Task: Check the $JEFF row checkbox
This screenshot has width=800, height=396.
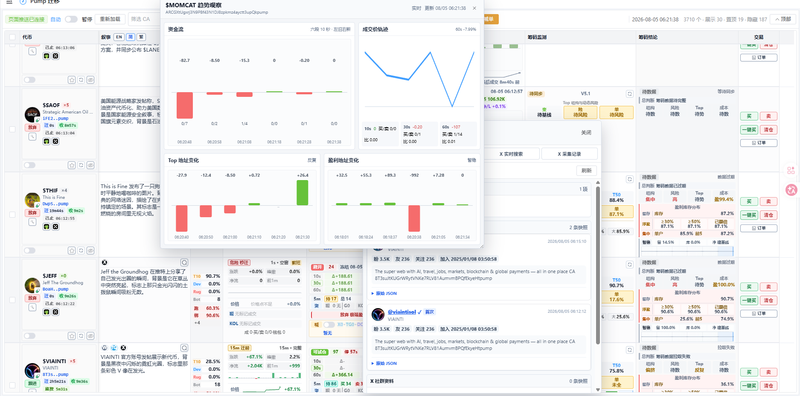Action: coord(12,300)
